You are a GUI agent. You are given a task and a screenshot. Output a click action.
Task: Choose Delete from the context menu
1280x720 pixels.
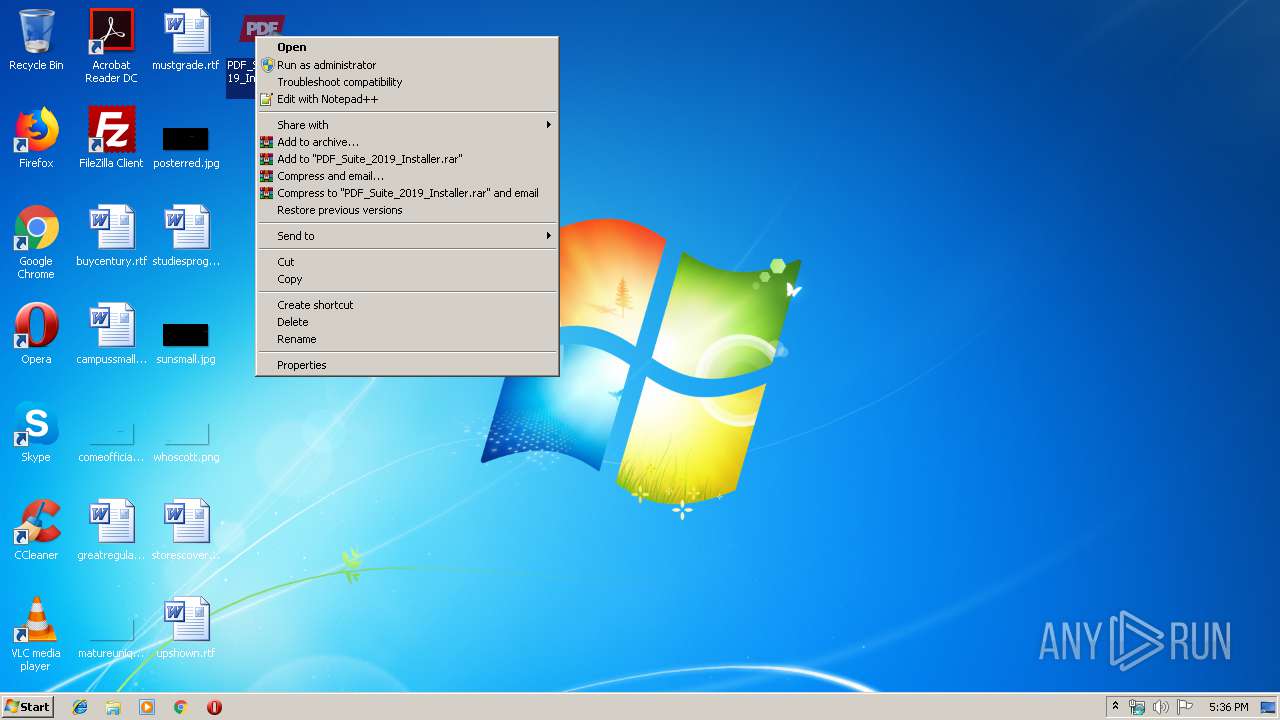(x=407, y=322)
